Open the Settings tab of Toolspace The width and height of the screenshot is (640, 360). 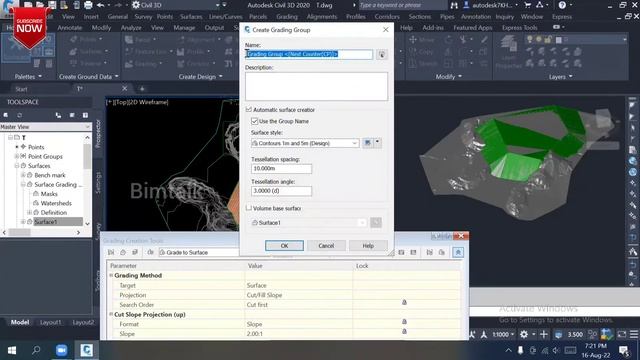[98, 183]
